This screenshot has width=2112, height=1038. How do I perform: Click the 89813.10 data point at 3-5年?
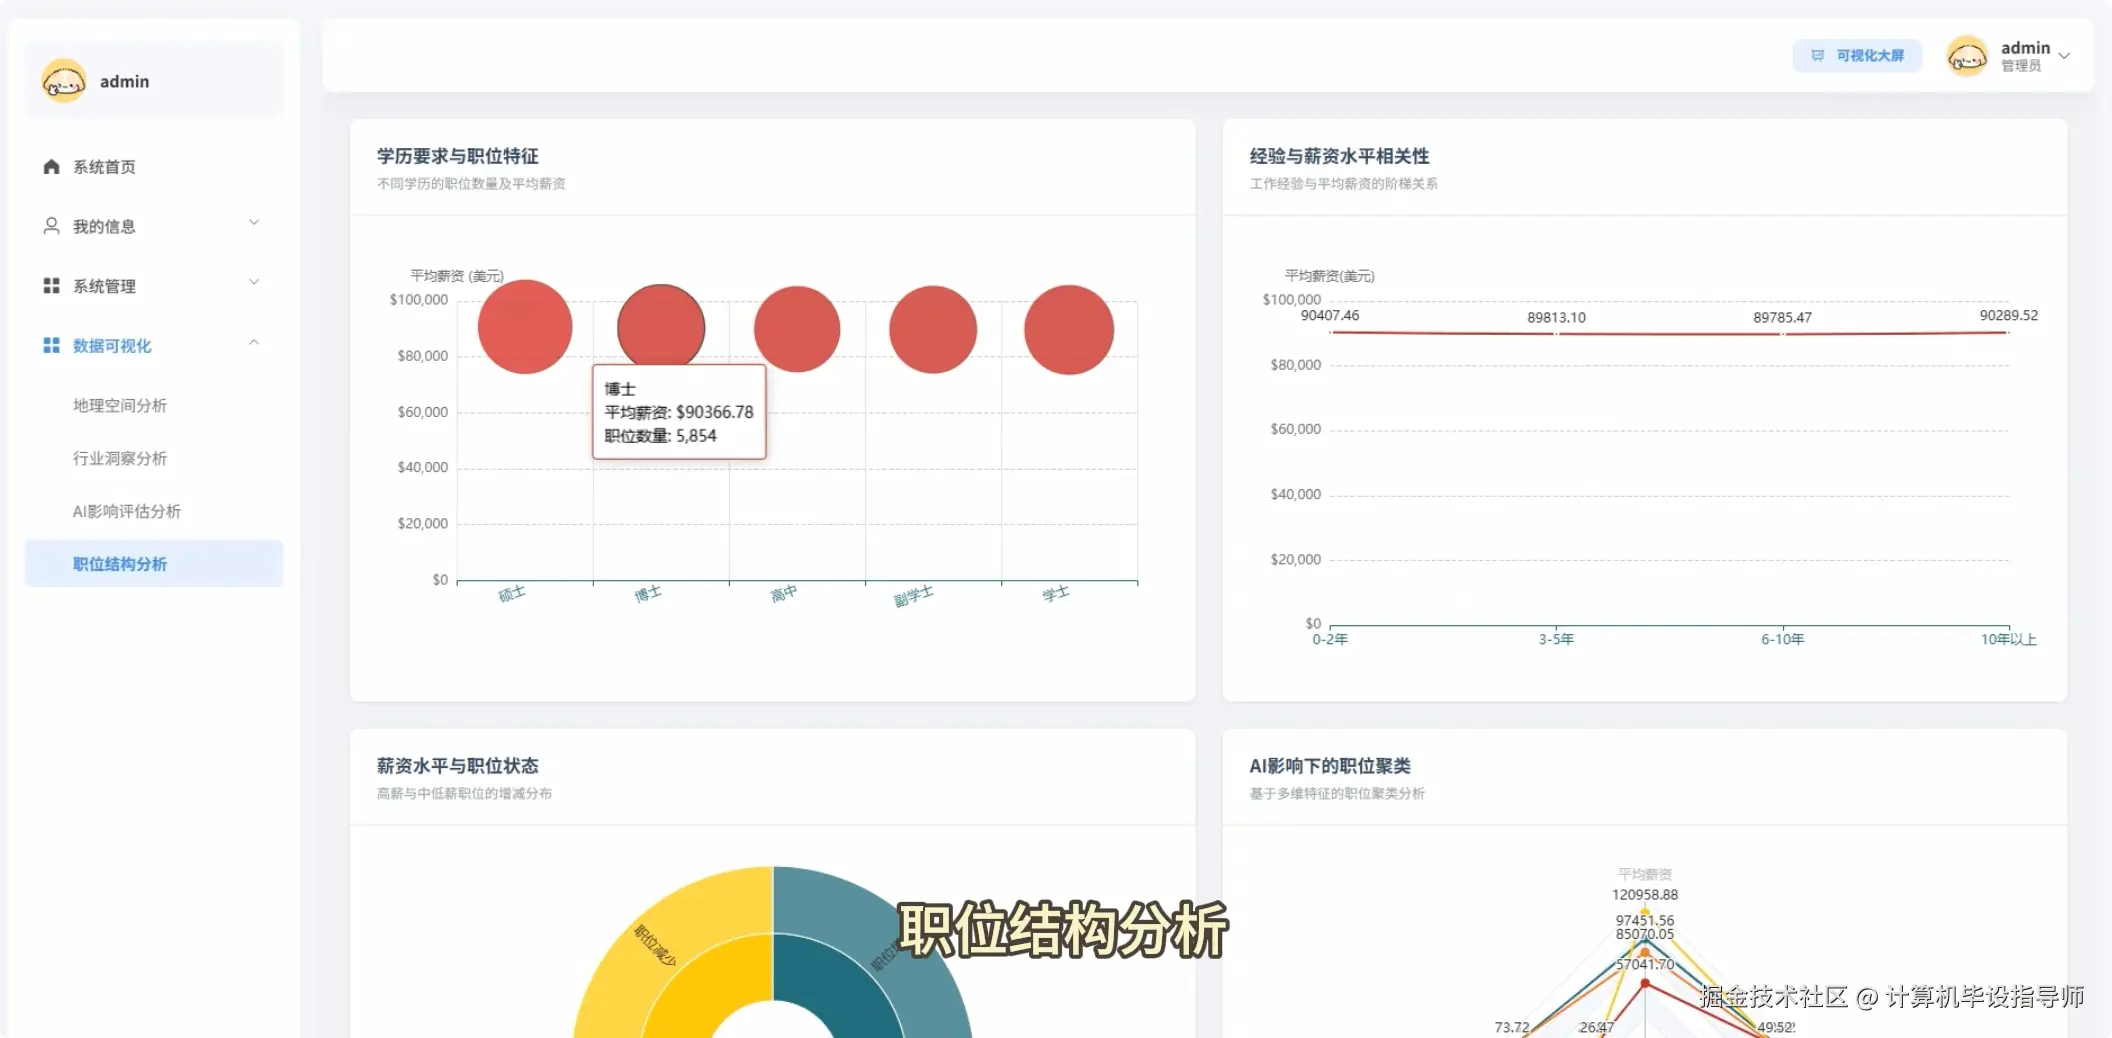click(x=1556, y=334)
